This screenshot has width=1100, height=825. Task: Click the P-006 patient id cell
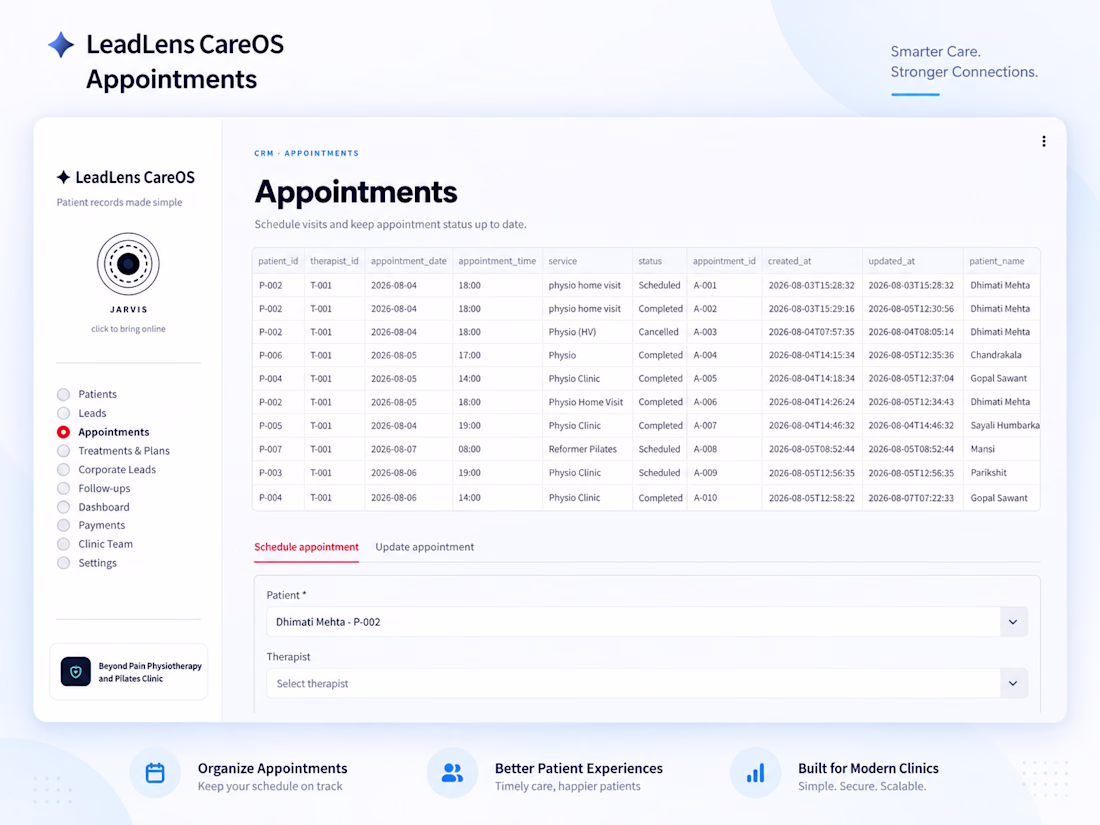[278, 355]
